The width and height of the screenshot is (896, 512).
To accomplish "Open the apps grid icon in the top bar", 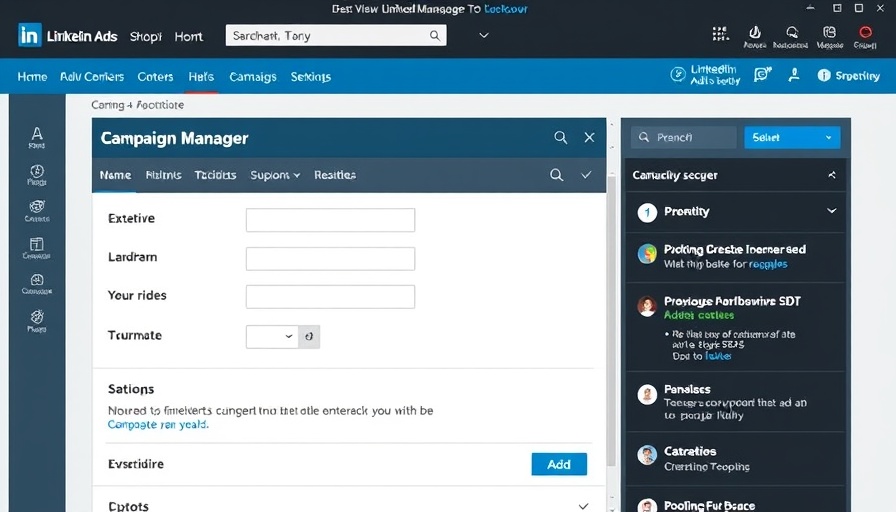I will click(720, 34).
